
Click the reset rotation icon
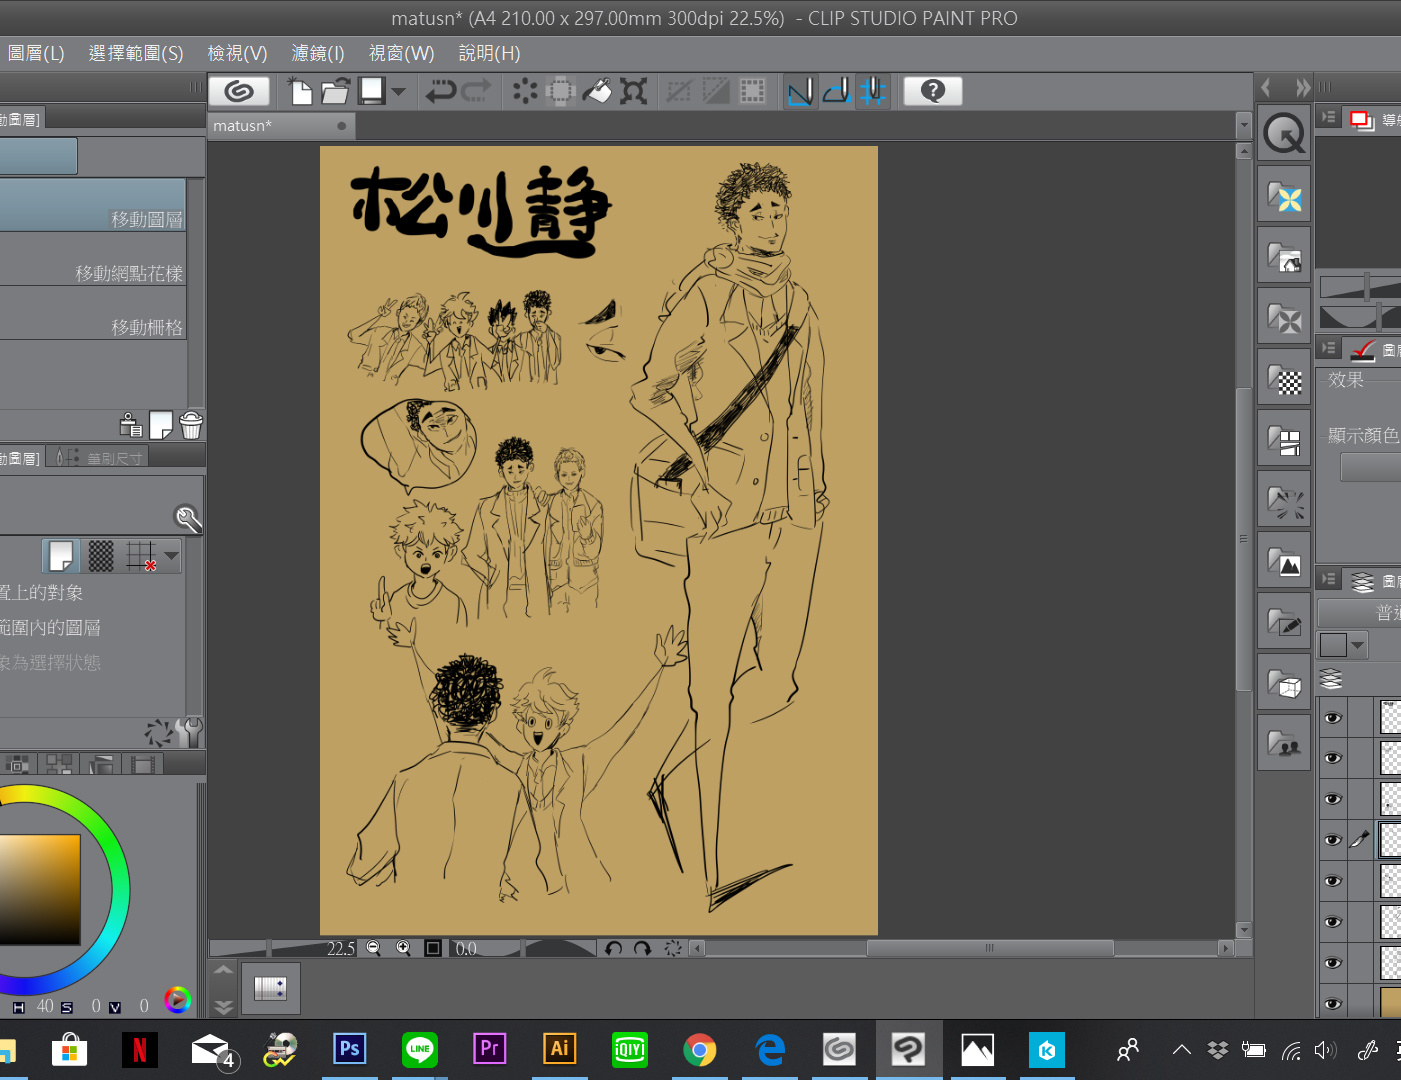672,948
